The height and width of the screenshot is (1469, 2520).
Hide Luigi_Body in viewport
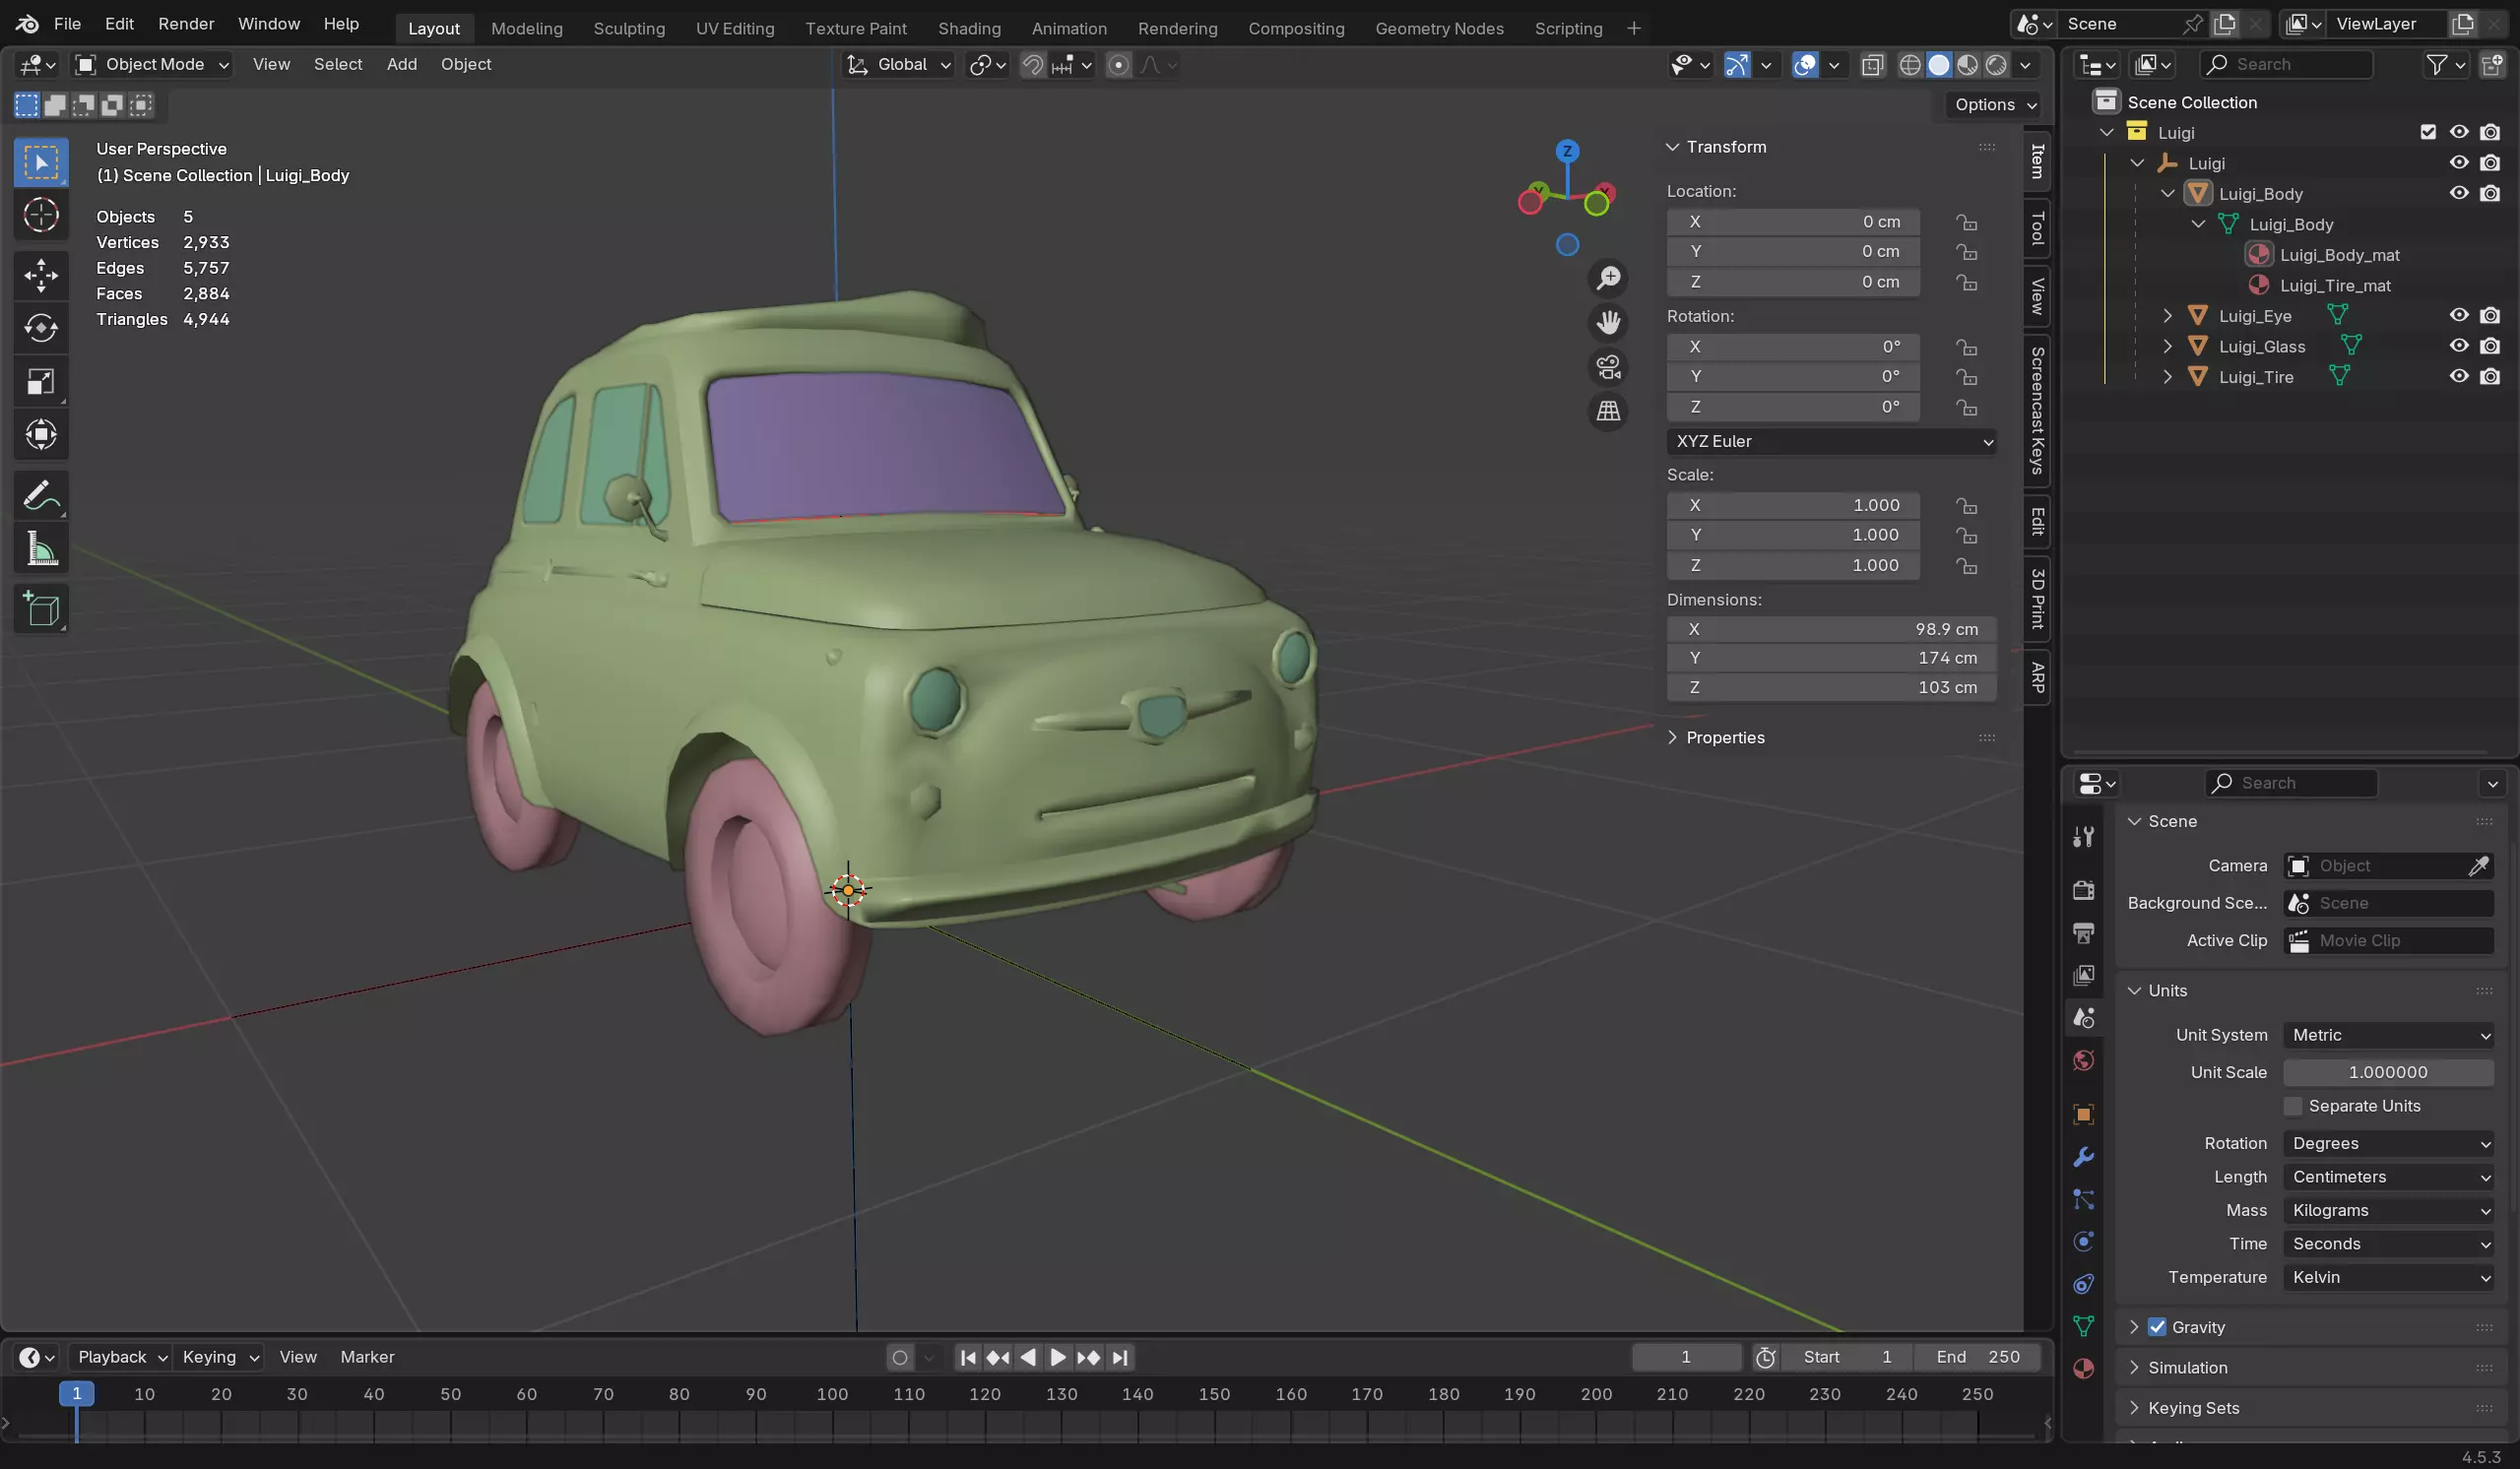click(2459, 193)
